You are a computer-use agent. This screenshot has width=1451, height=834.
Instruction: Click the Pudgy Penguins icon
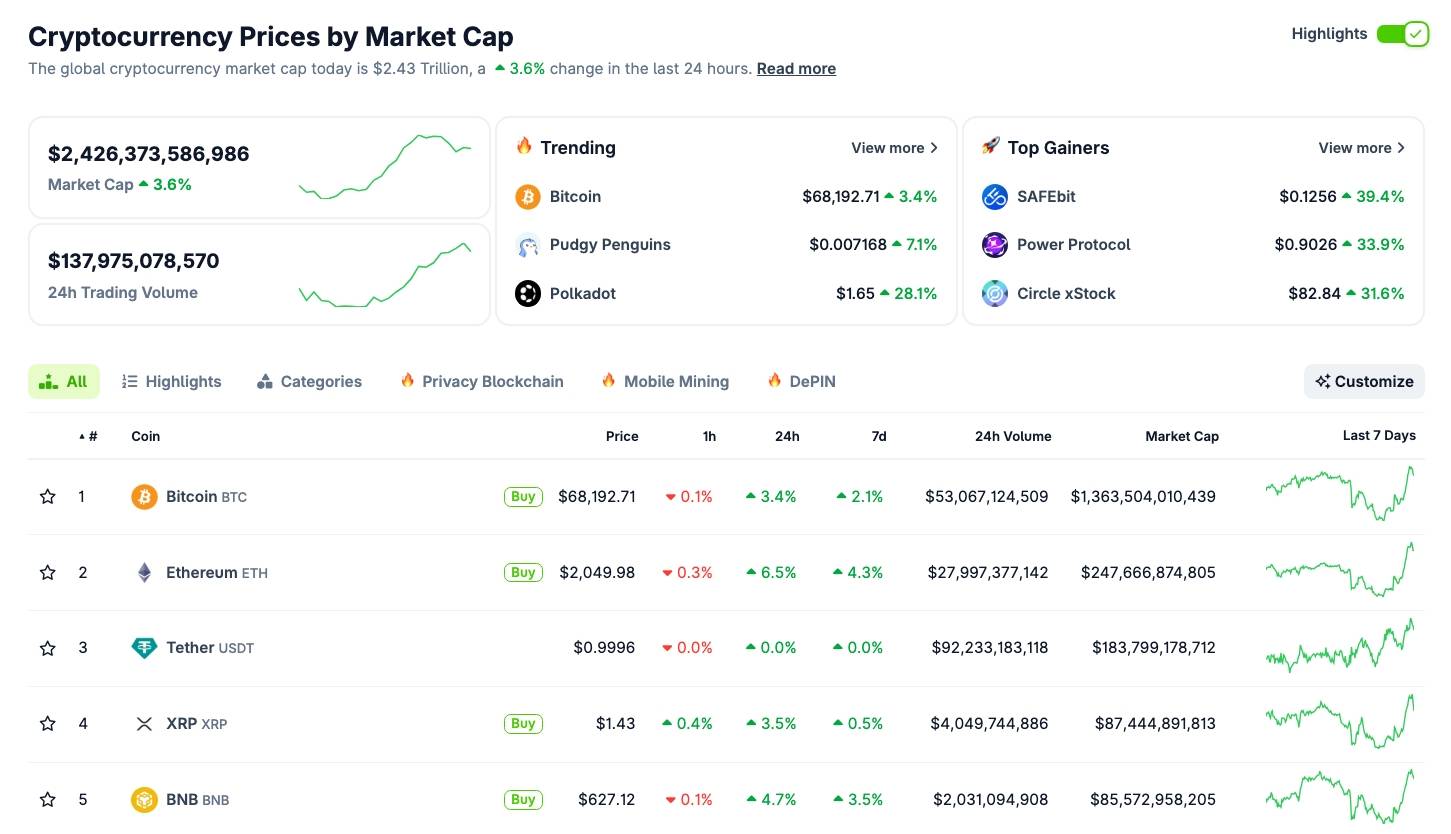[x=528, y=245]
